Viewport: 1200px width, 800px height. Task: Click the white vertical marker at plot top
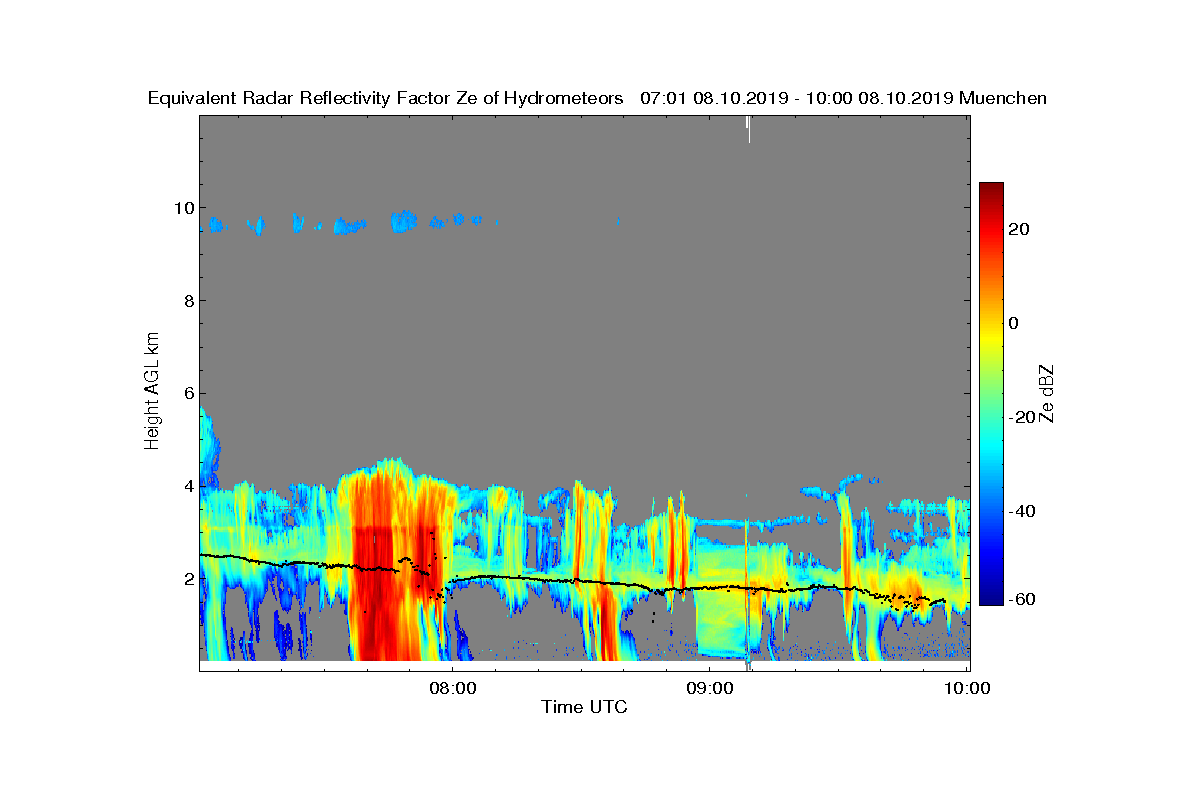tap(748, 129)
